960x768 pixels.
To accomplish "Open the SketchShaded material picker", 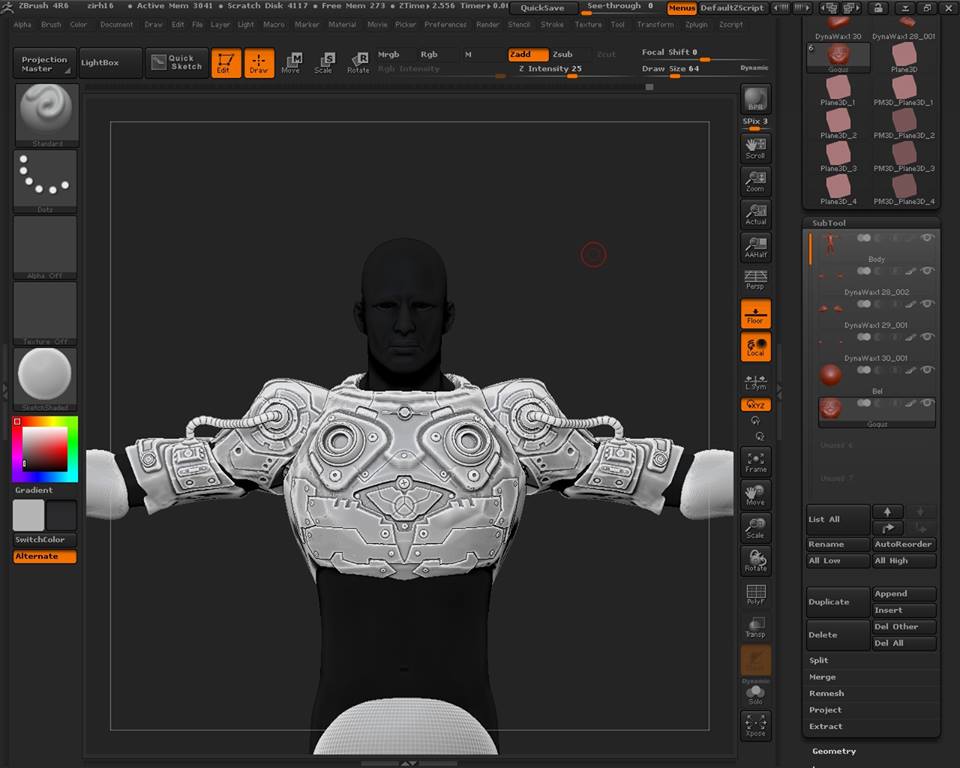I will point(46,380).
